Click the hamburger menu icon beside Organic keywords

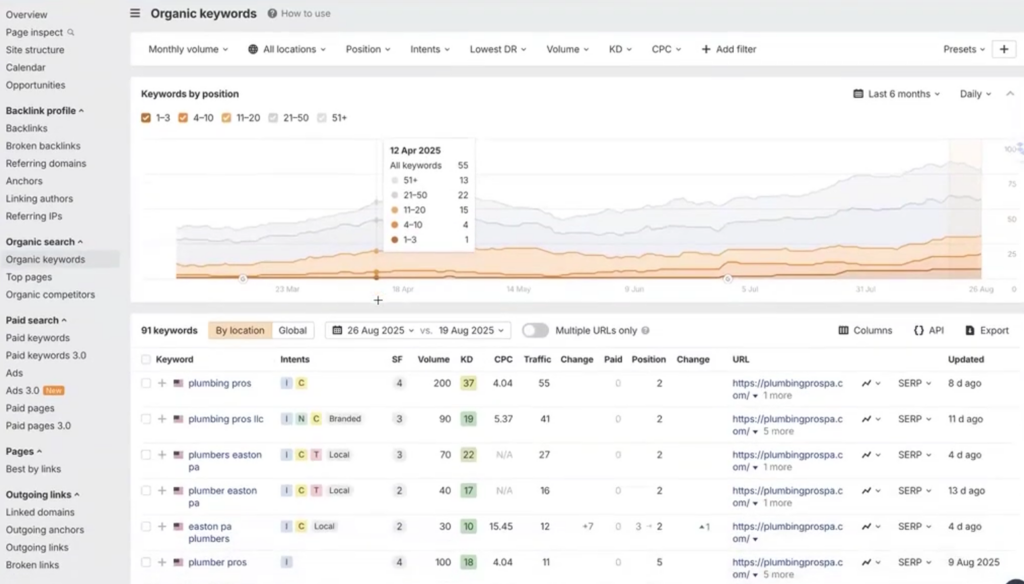click(135, 14)
